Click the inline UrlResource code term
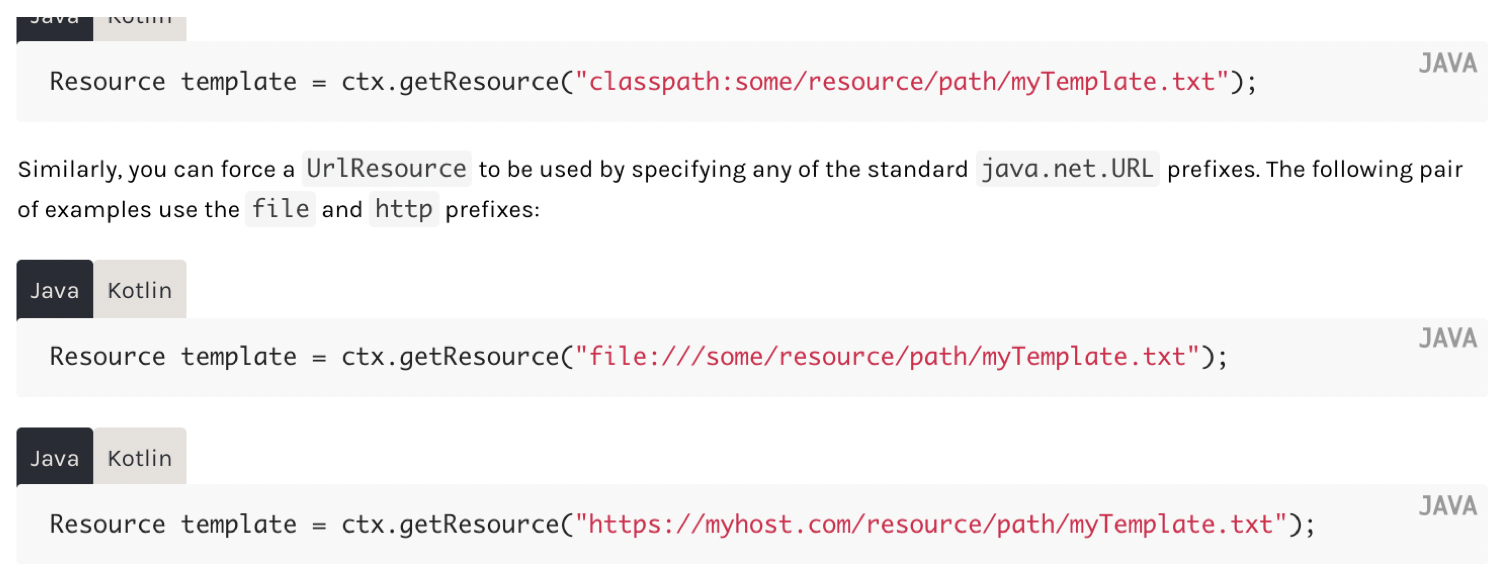Screen dimensions: 1502x564 [387, 169]
